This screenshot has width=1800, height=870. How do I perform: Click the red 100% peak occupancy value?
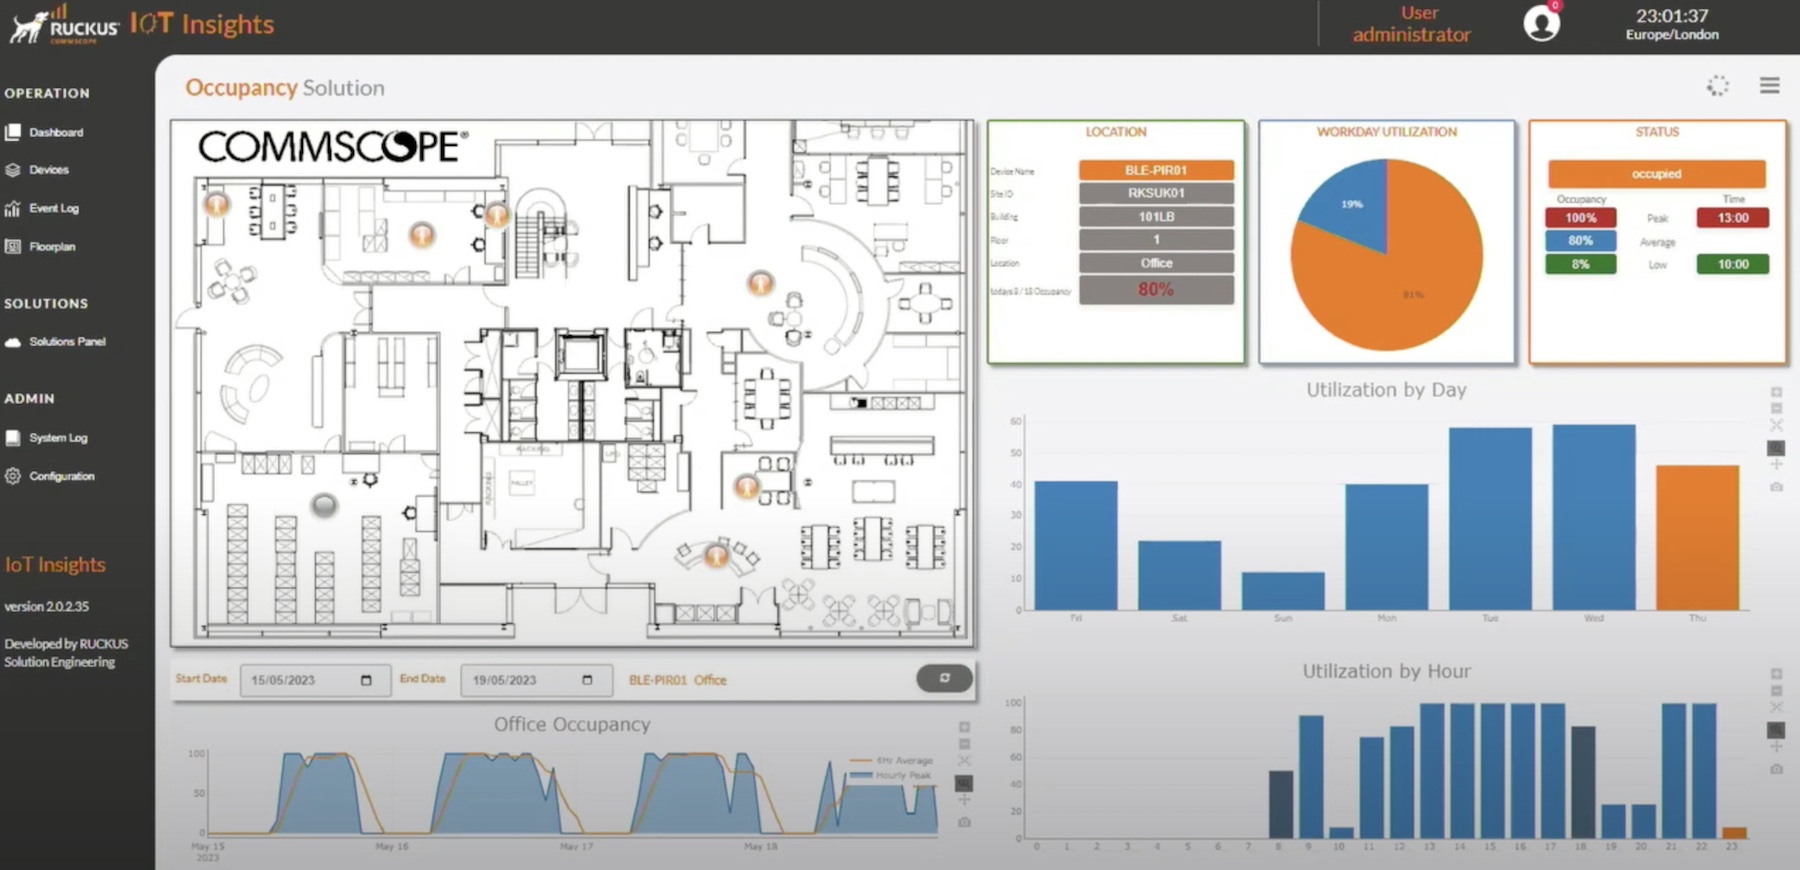pyautogui.click(x=1581, y=218)
